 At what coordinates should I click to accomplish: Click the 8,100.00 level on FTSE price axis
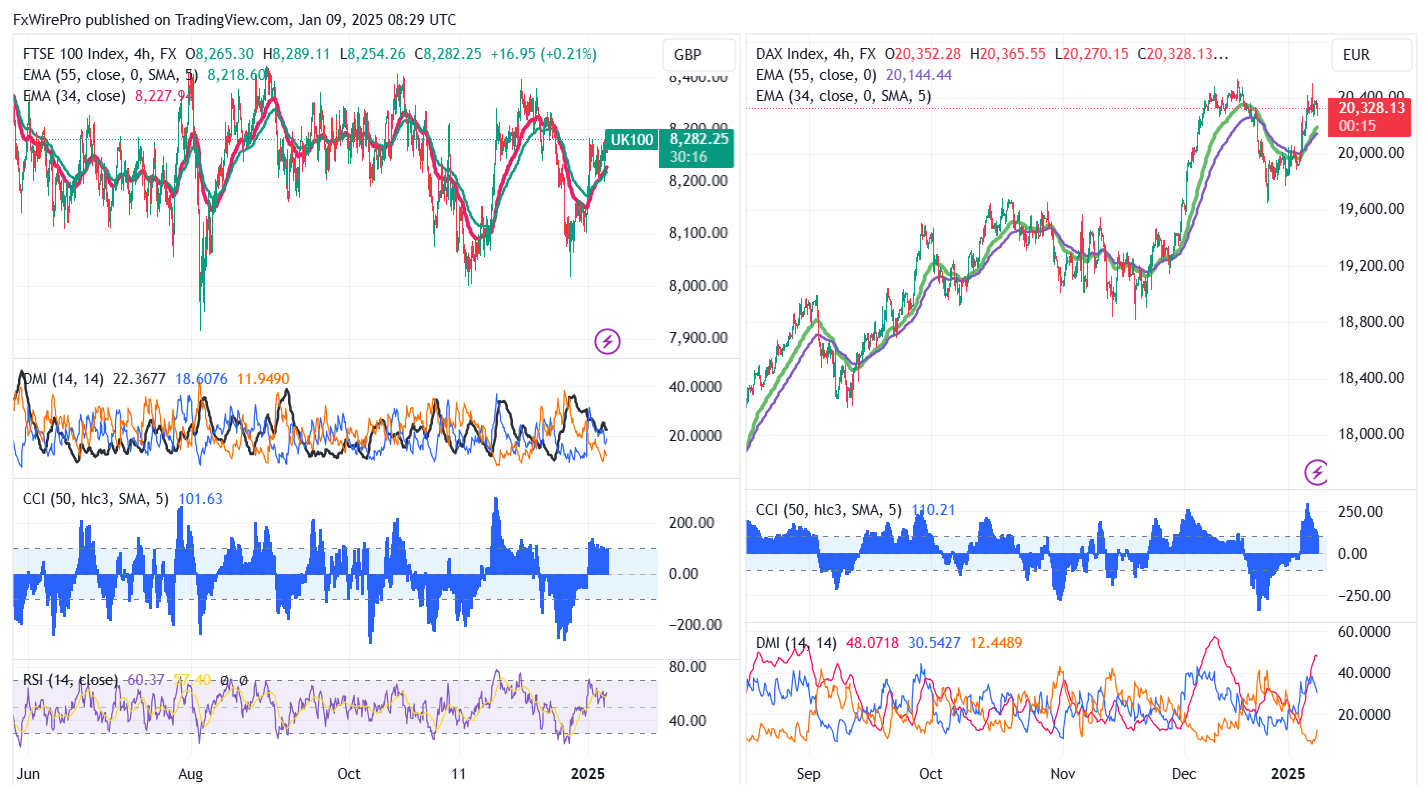(697, 233)
